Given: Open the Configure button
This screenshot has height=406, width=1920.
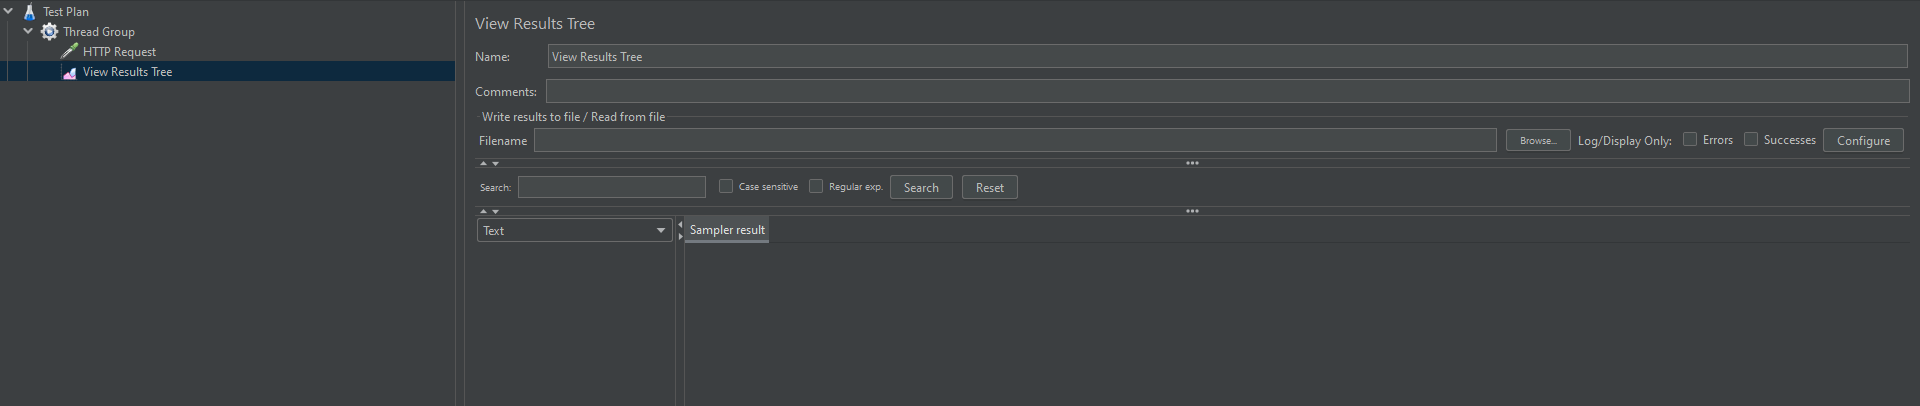Looking at the screenshot, I should point(1863,141).
